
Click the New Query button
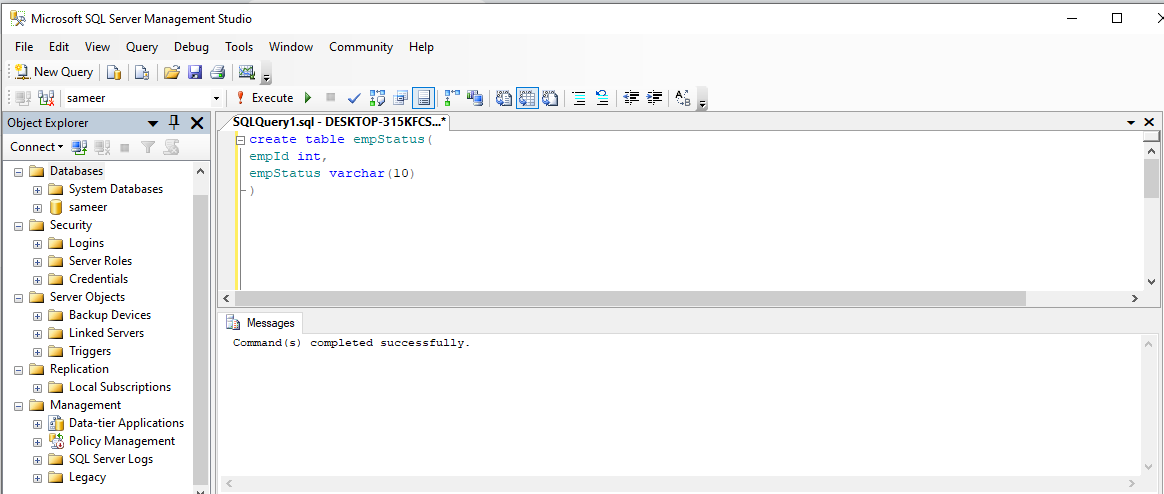(54, 72)
